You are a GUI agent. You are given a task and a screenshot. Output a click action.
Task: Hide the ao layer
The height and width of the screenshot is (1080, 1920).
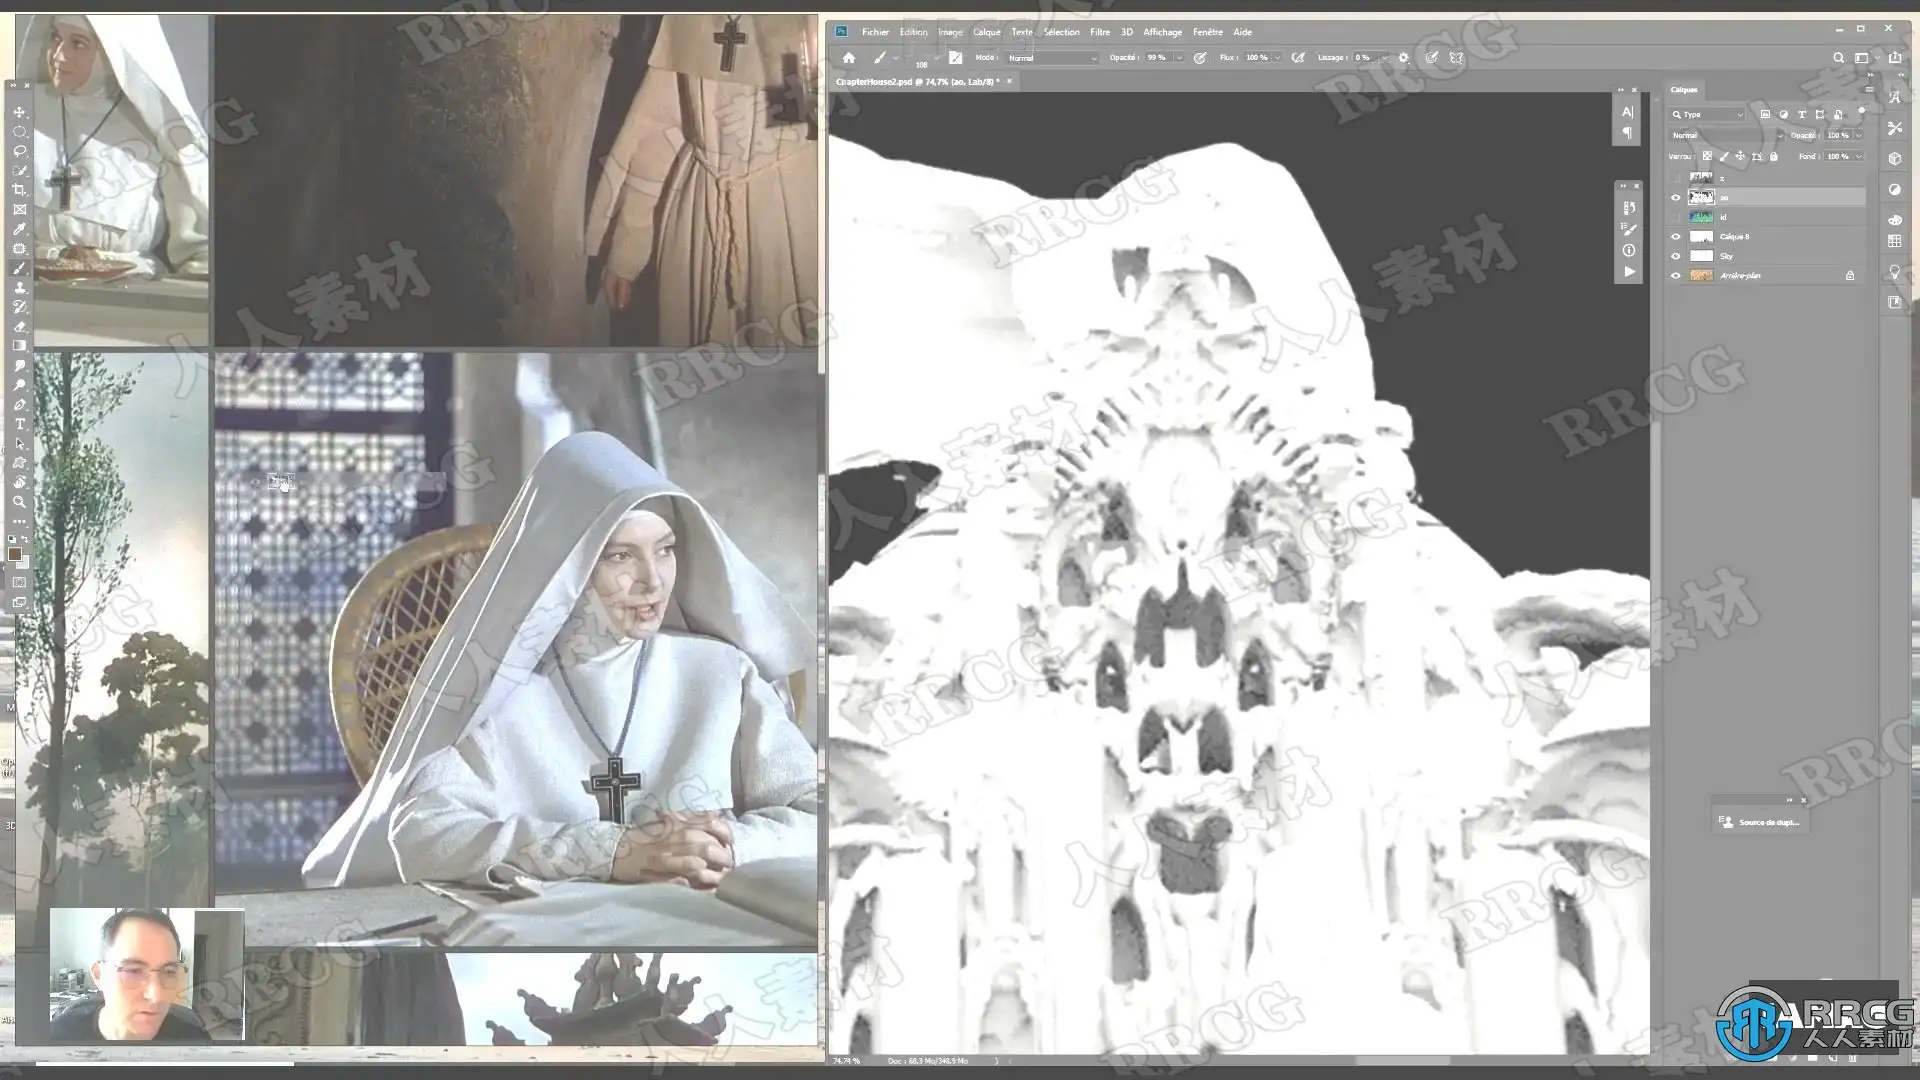[1676, 197]
